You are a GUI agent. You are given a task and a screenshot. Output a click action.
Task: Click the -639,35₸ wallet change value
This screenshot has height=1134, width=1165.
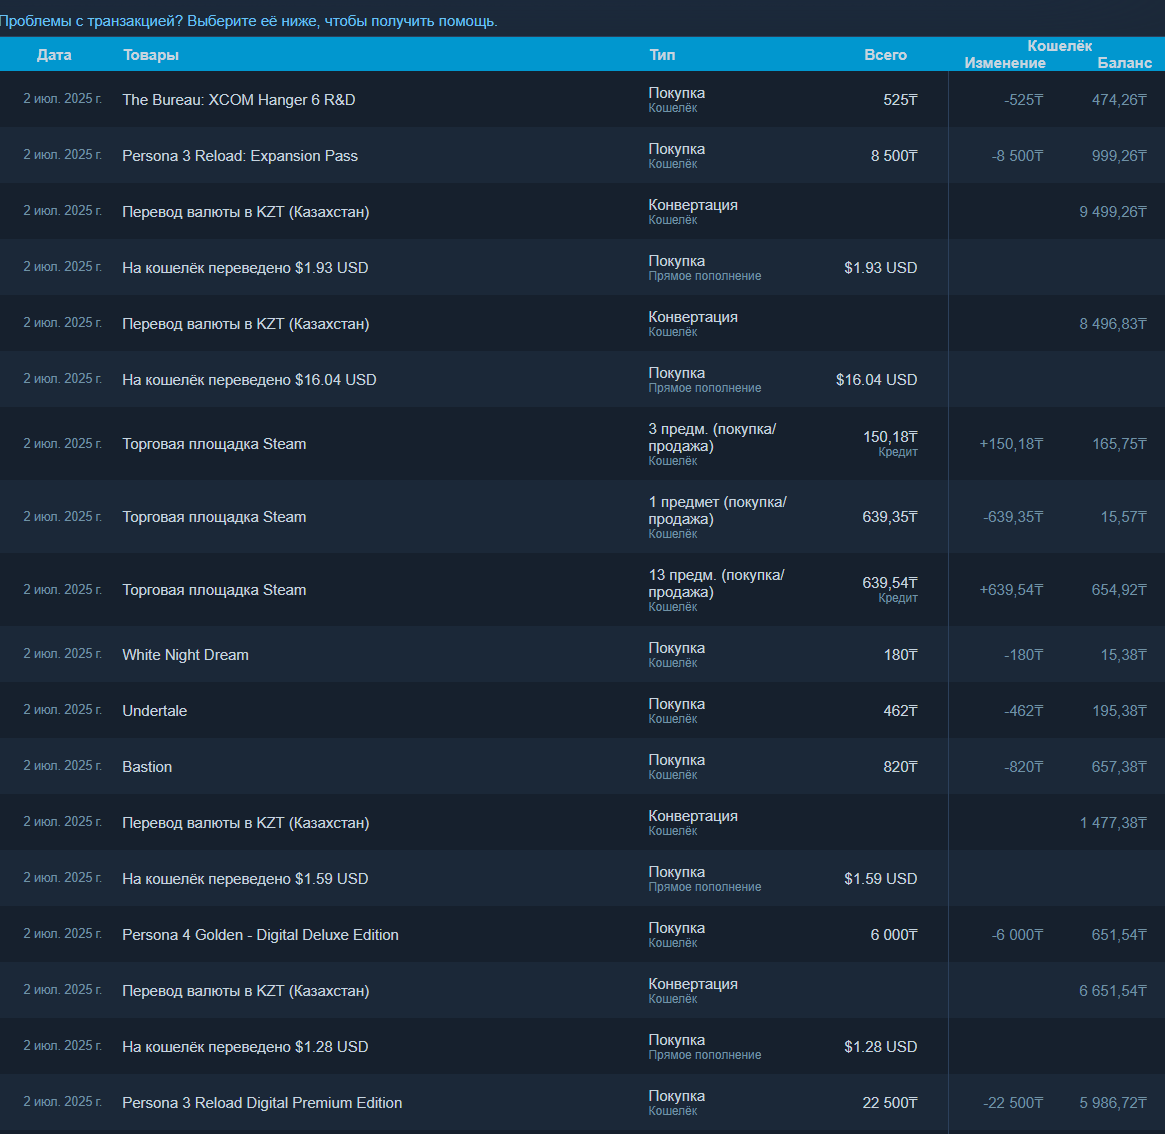coord(1013,516)
